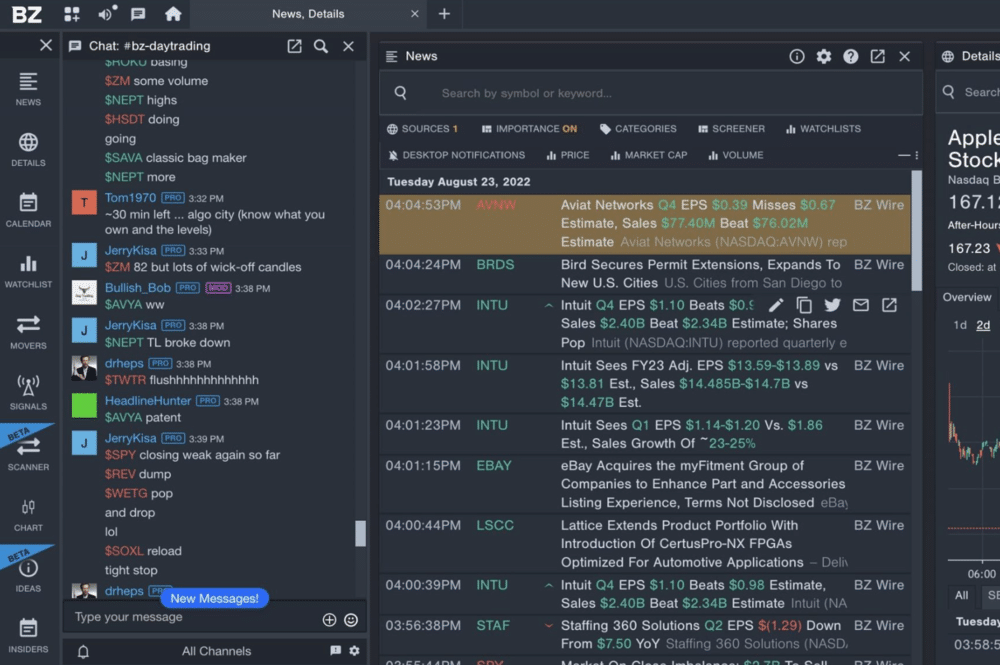Open the Watchlists filter
This screenshot has width=1000, height=665.
[823, 129]
